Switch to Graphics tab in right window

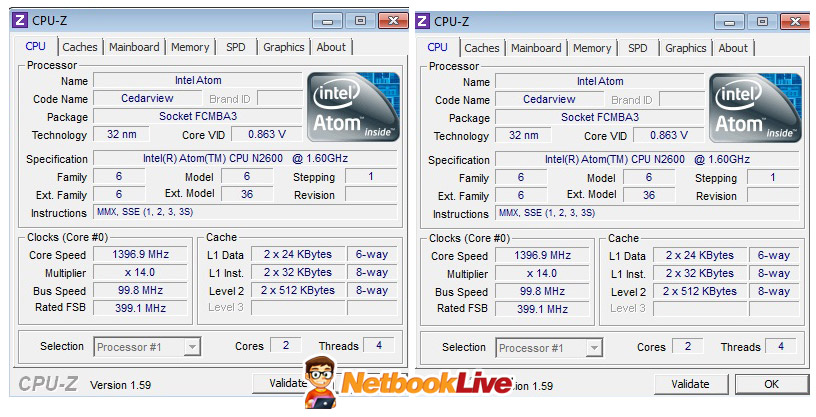click(x=685, y=48)
